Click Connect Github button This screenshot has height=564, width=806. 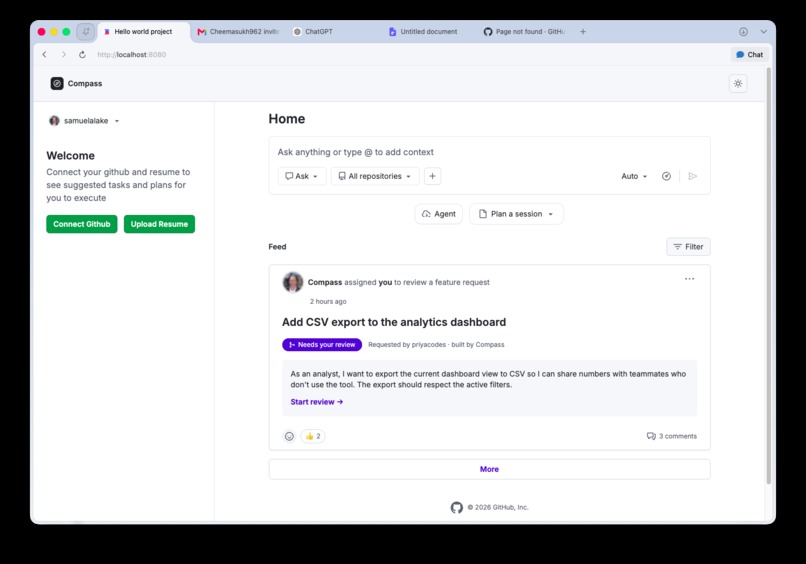(82, 224)
